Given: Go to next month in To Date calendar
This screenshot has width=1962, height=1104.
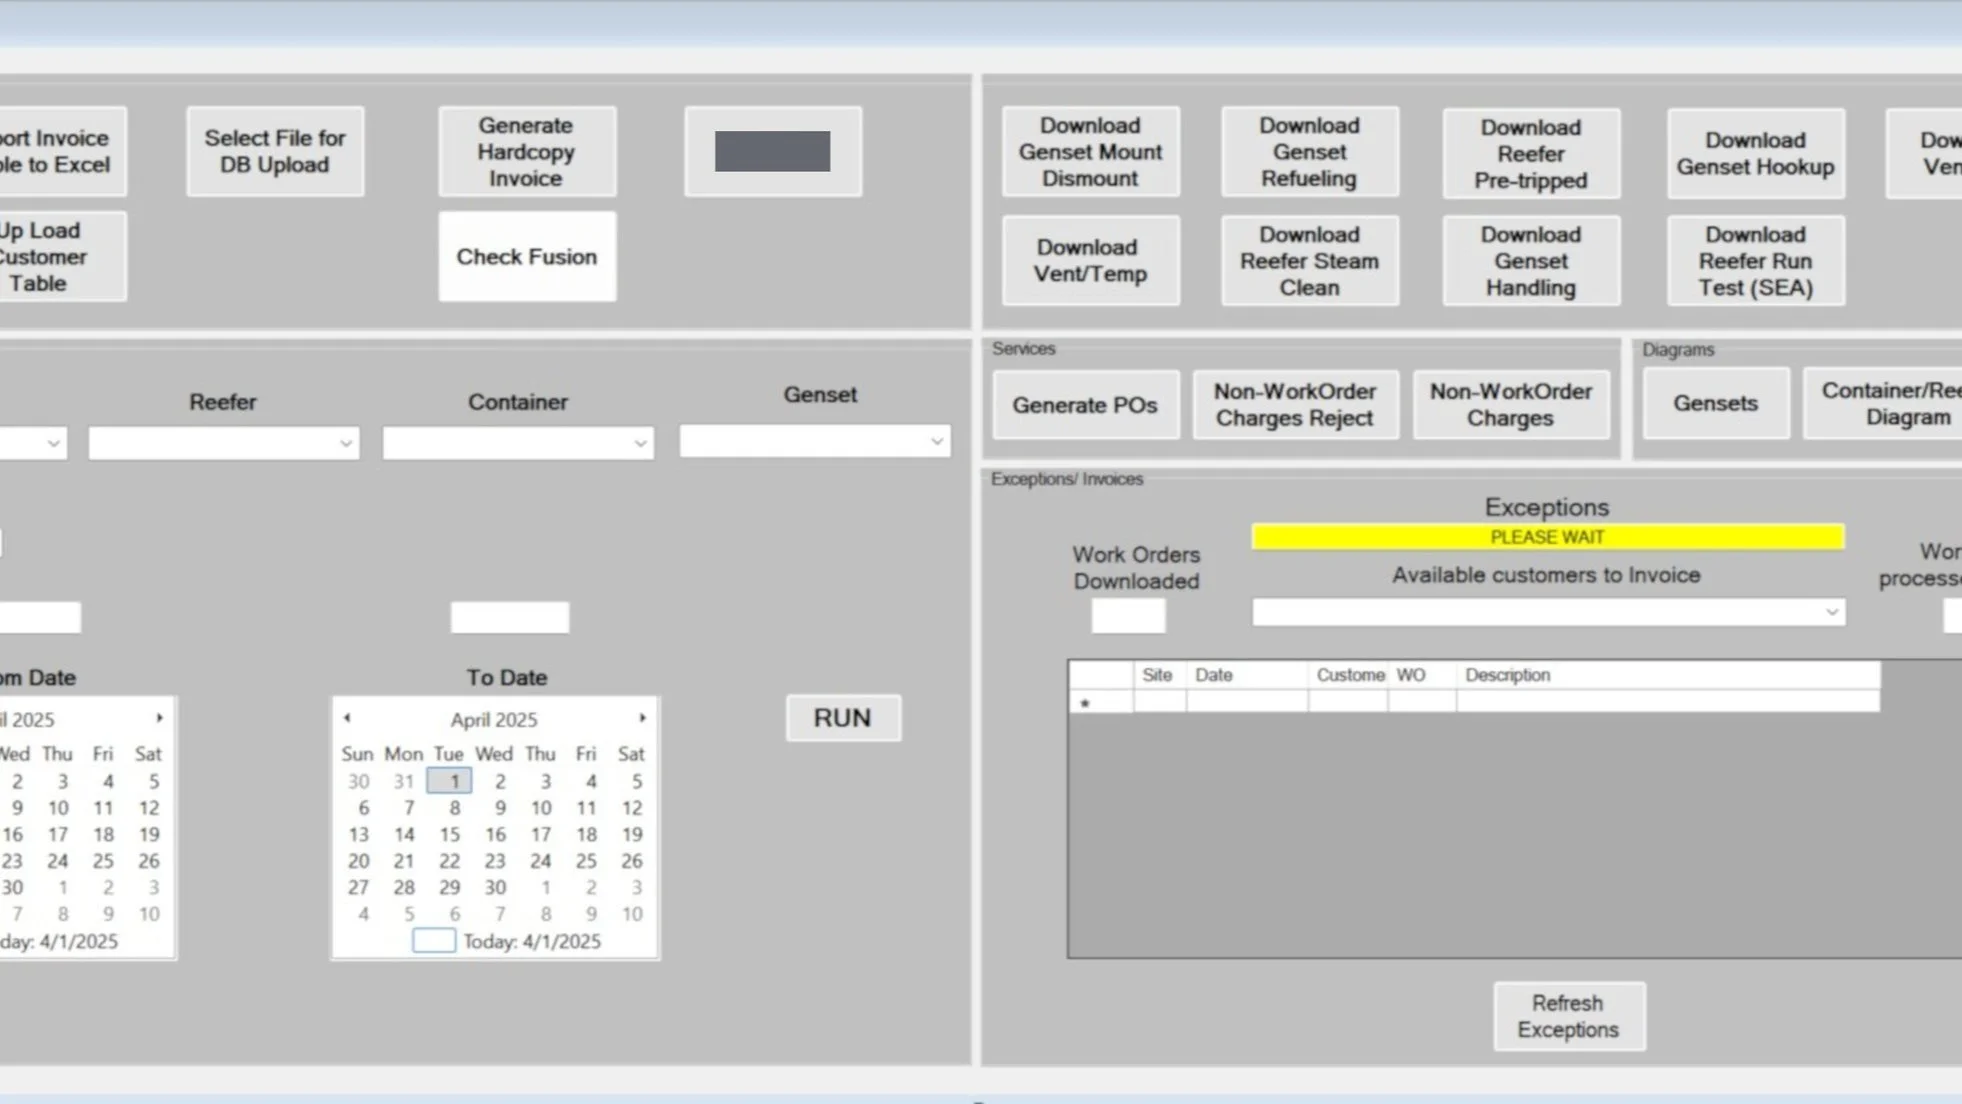Looking at the screenshot, I should [x=642, y=718].
